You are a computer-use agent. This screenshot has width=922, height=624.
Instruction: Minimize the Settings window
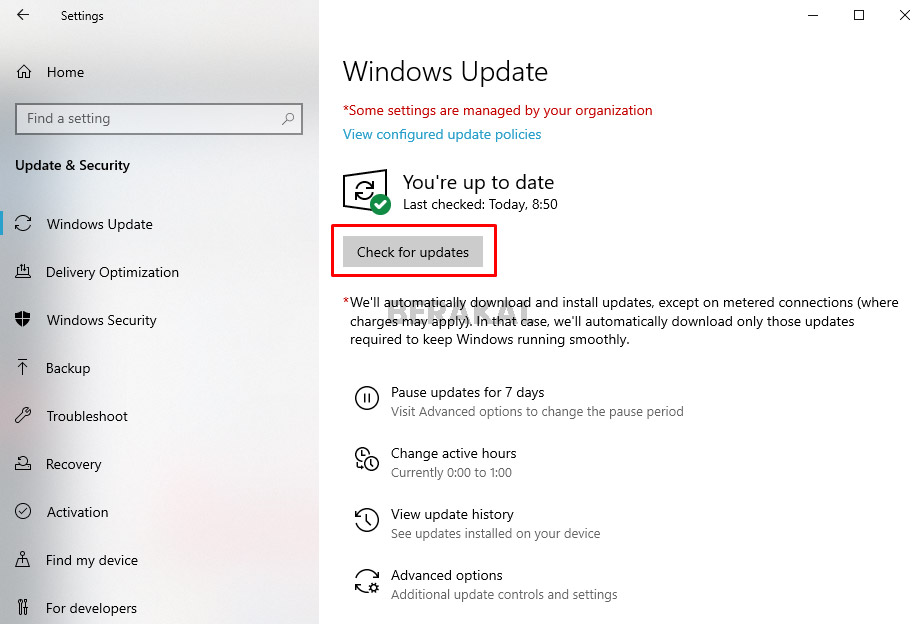tap(813, 15)
